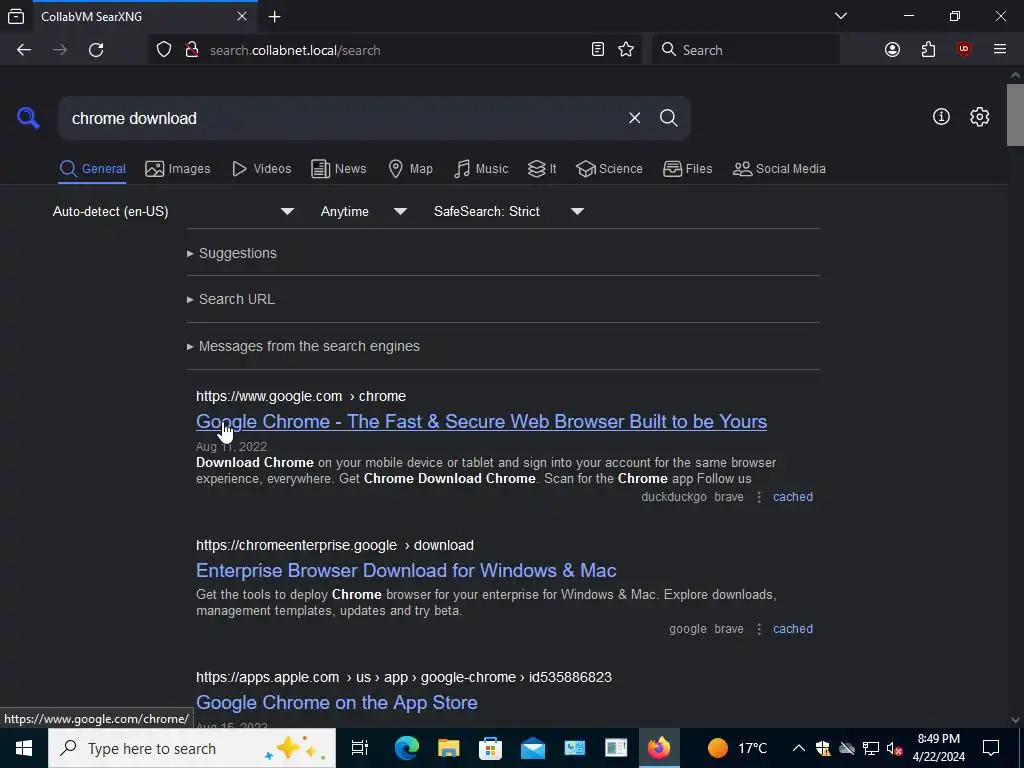The width and height of the screenshot is (1024, 768).
Task: Click the taskbar Type here to search box
Action: 192,748
